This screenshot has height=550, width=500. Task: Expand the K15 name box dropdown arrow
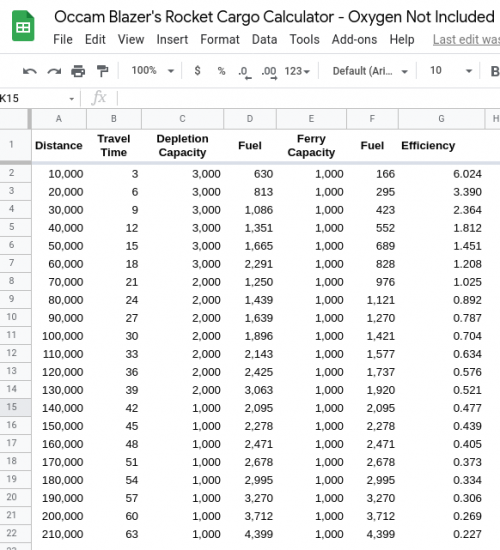click(72, 99)
